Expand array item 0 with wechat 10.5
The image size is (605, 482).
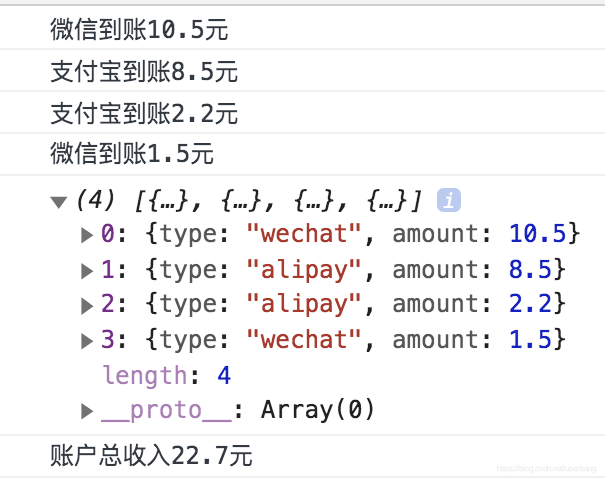pos(87,235)
